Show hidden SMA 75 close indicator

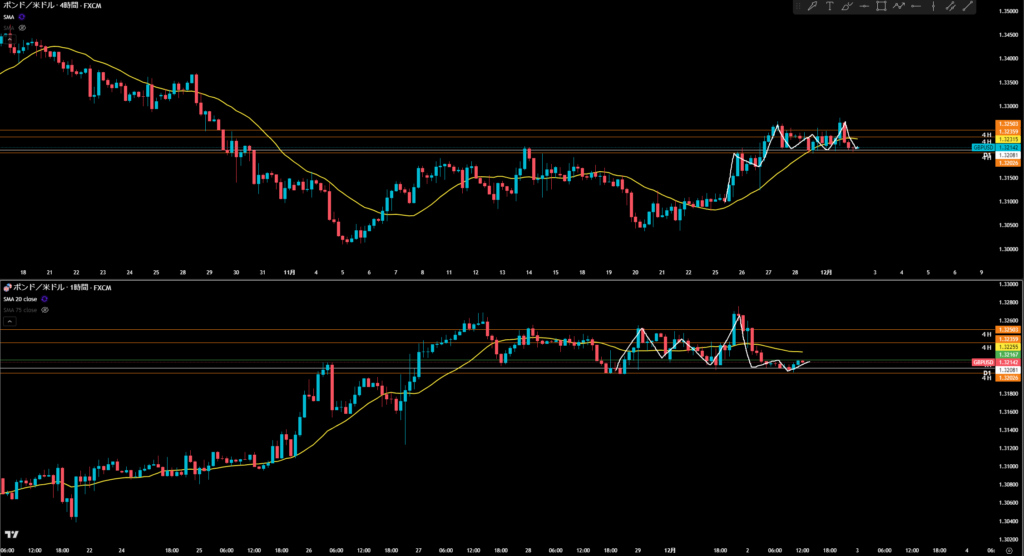pyautogui.click(x=45, y=310)
